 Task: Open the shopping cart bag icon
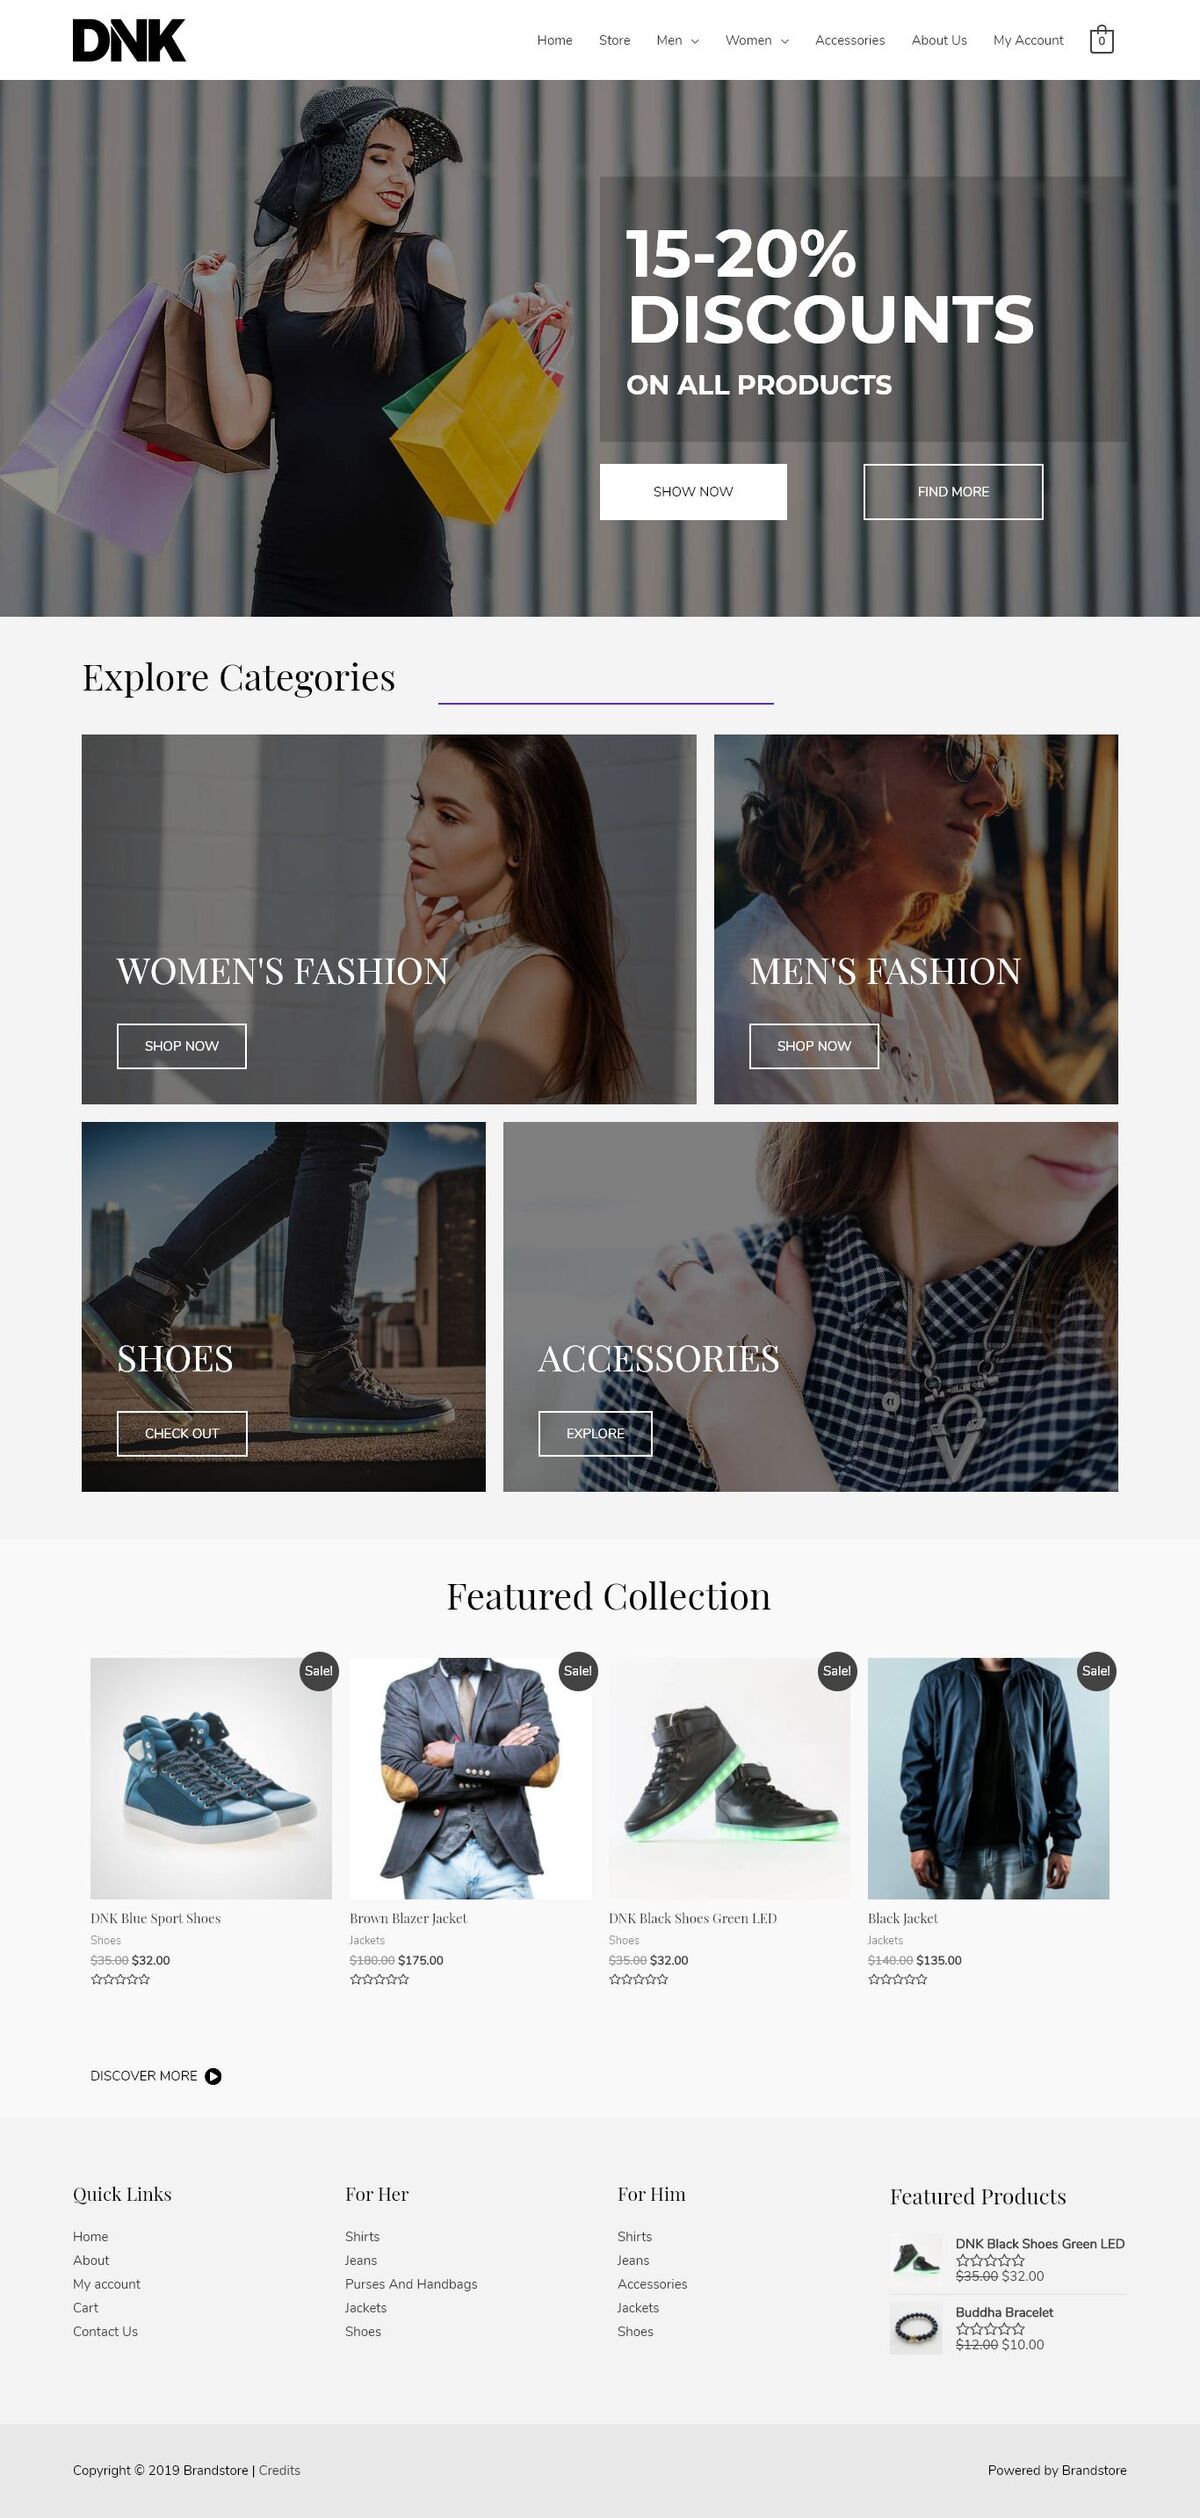pyautogui.click(x=1101, y=39)
